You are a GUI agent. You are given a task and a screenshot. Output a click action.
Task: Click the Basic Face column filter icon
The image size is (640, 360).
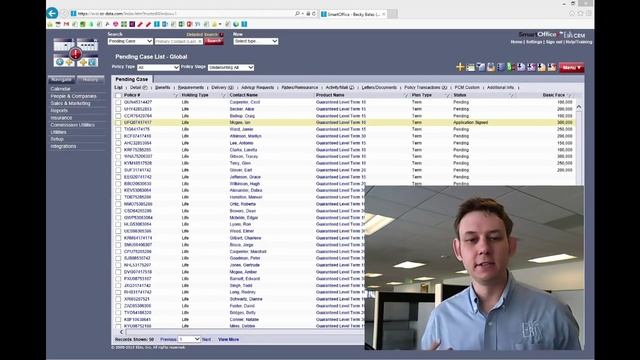pyautogui.click(x=570, y=95)
